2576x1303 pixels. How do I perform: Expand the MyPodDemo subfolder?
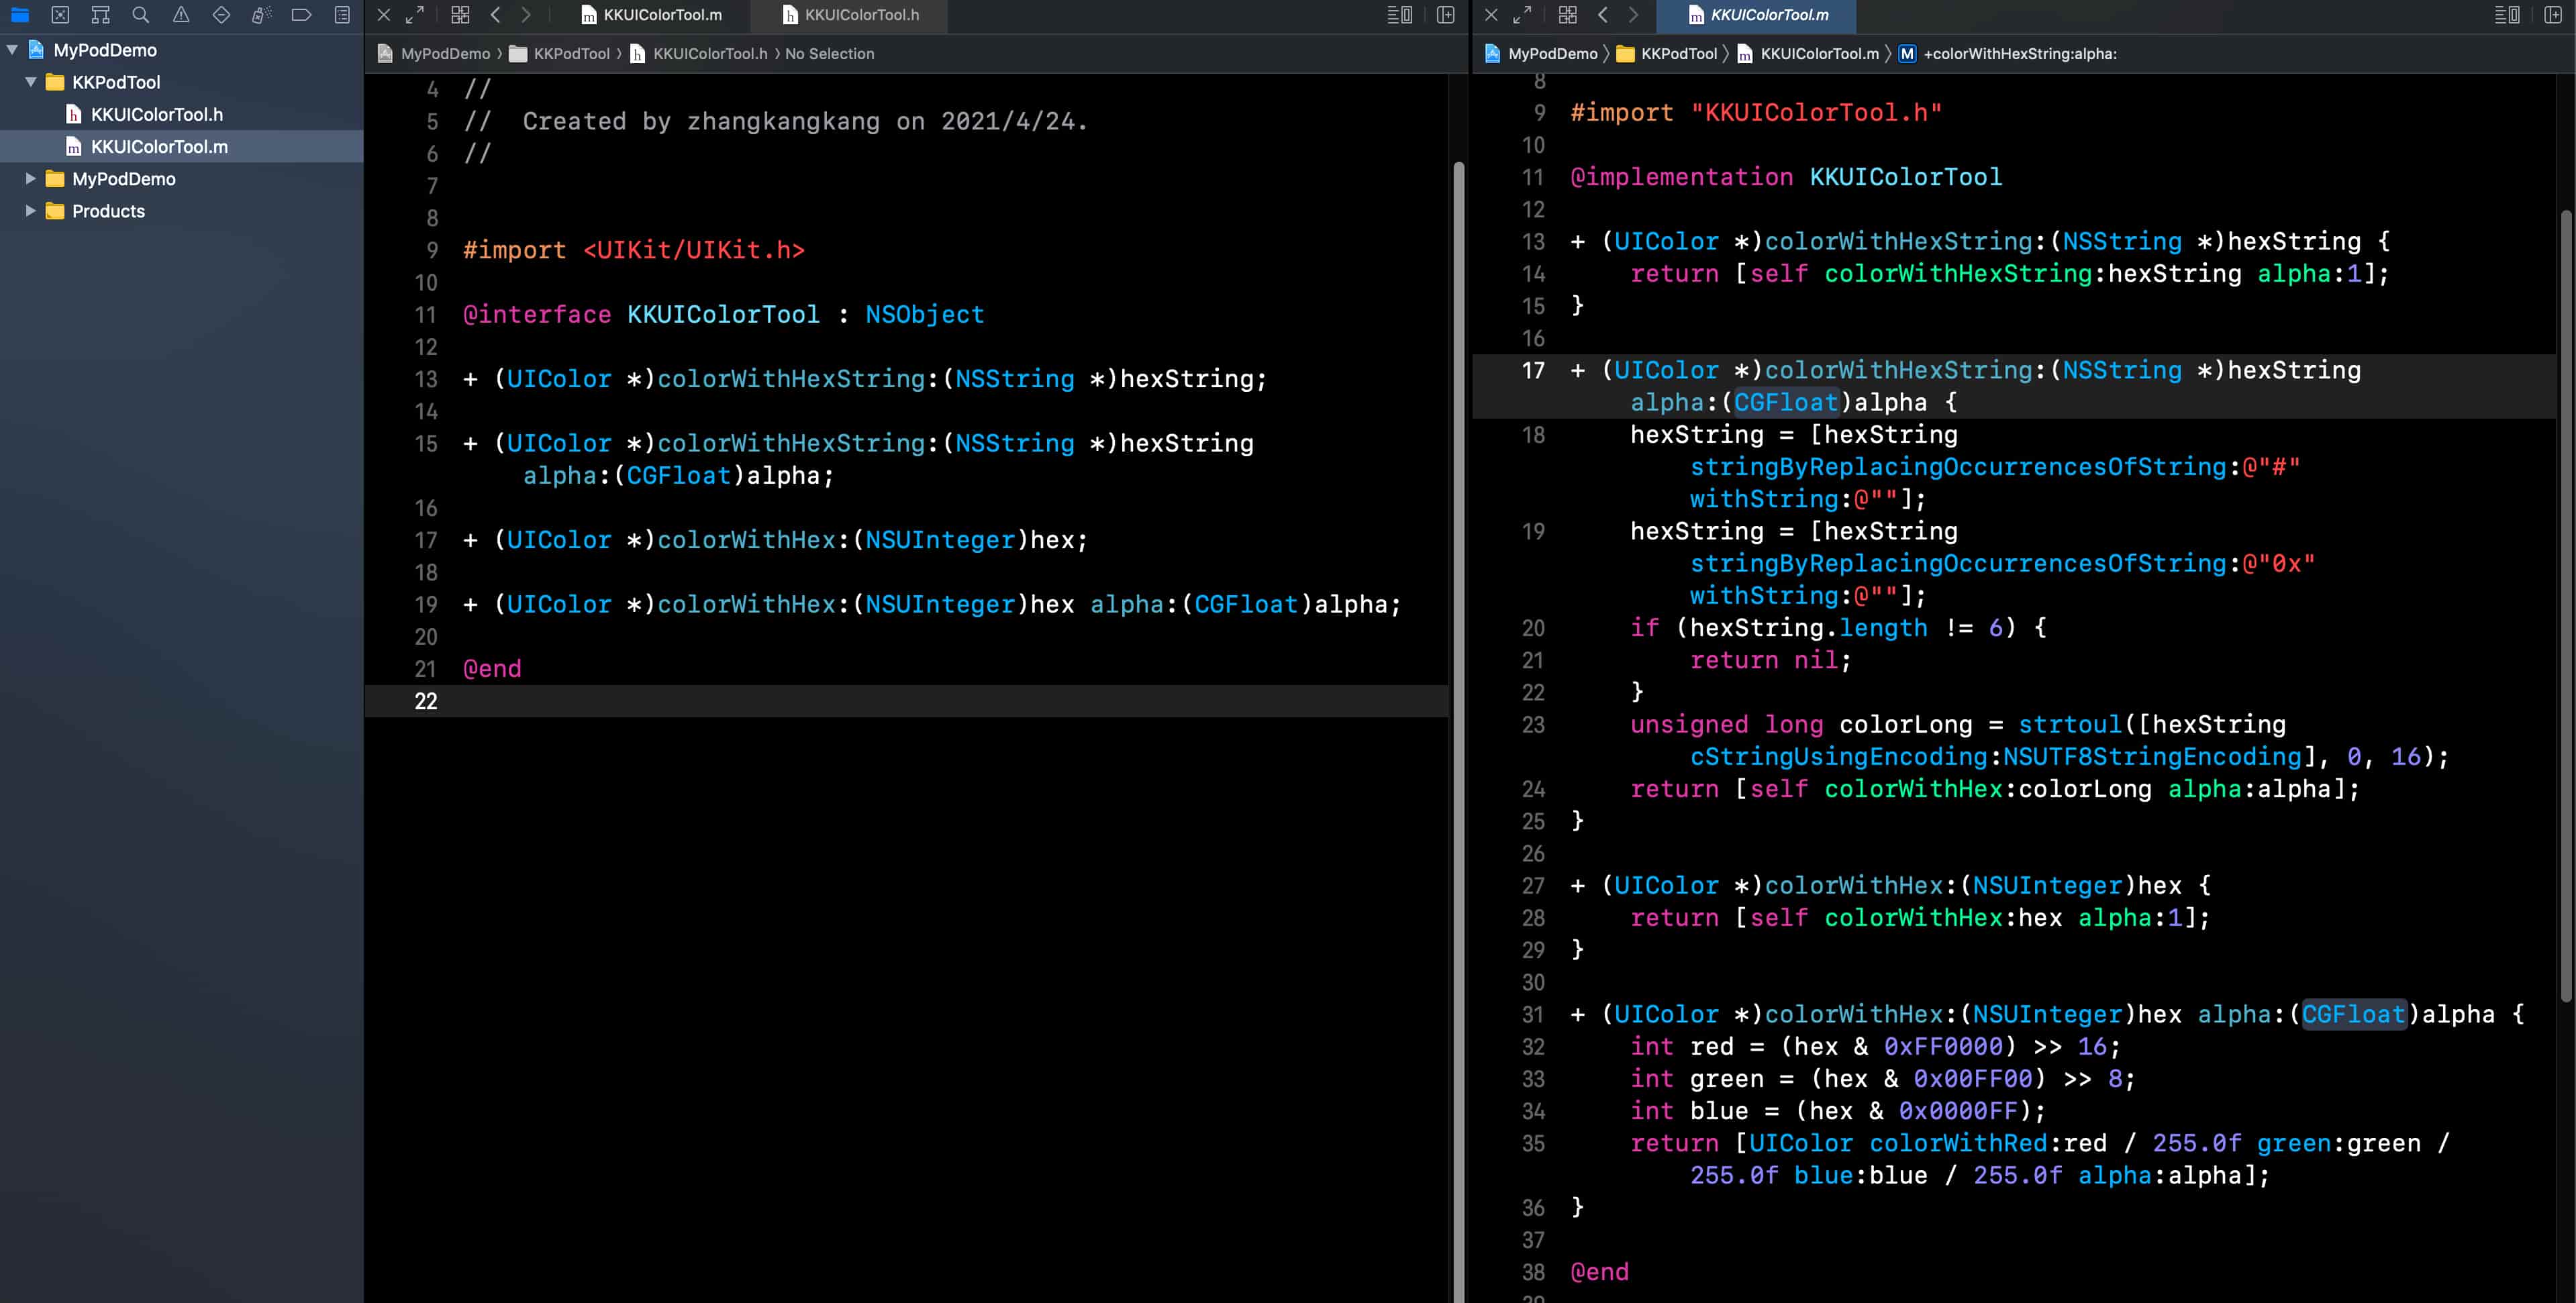[31, 179]
